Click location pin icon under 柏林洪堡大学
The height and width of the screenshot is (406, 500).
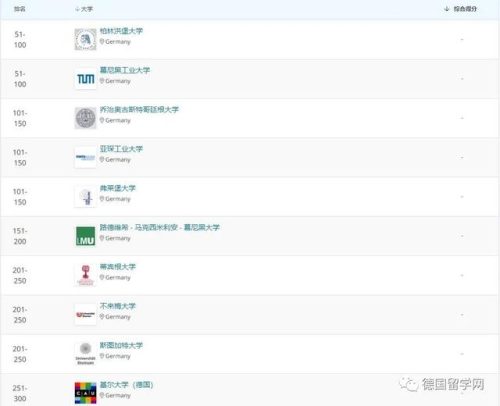(x=102, y=42)
